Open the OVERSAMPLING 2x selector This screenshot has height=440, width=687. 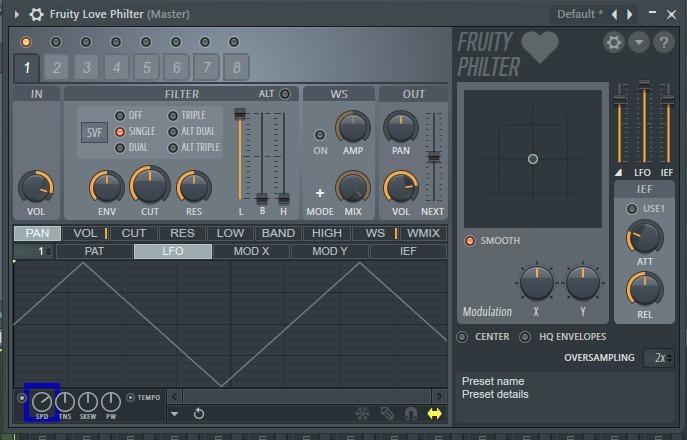(x=659, y=358)
